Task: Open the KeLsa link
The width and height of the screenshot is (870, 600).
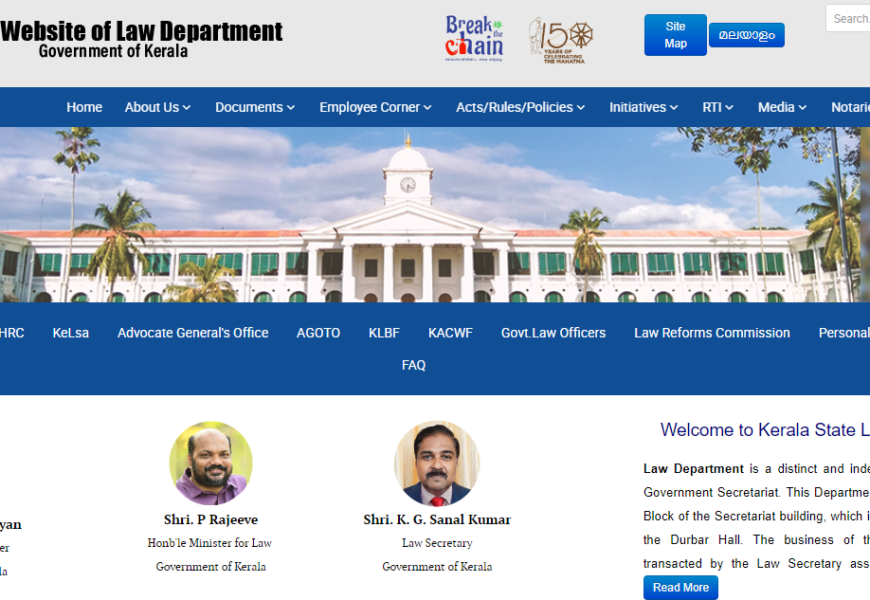Action: point(70,333)
